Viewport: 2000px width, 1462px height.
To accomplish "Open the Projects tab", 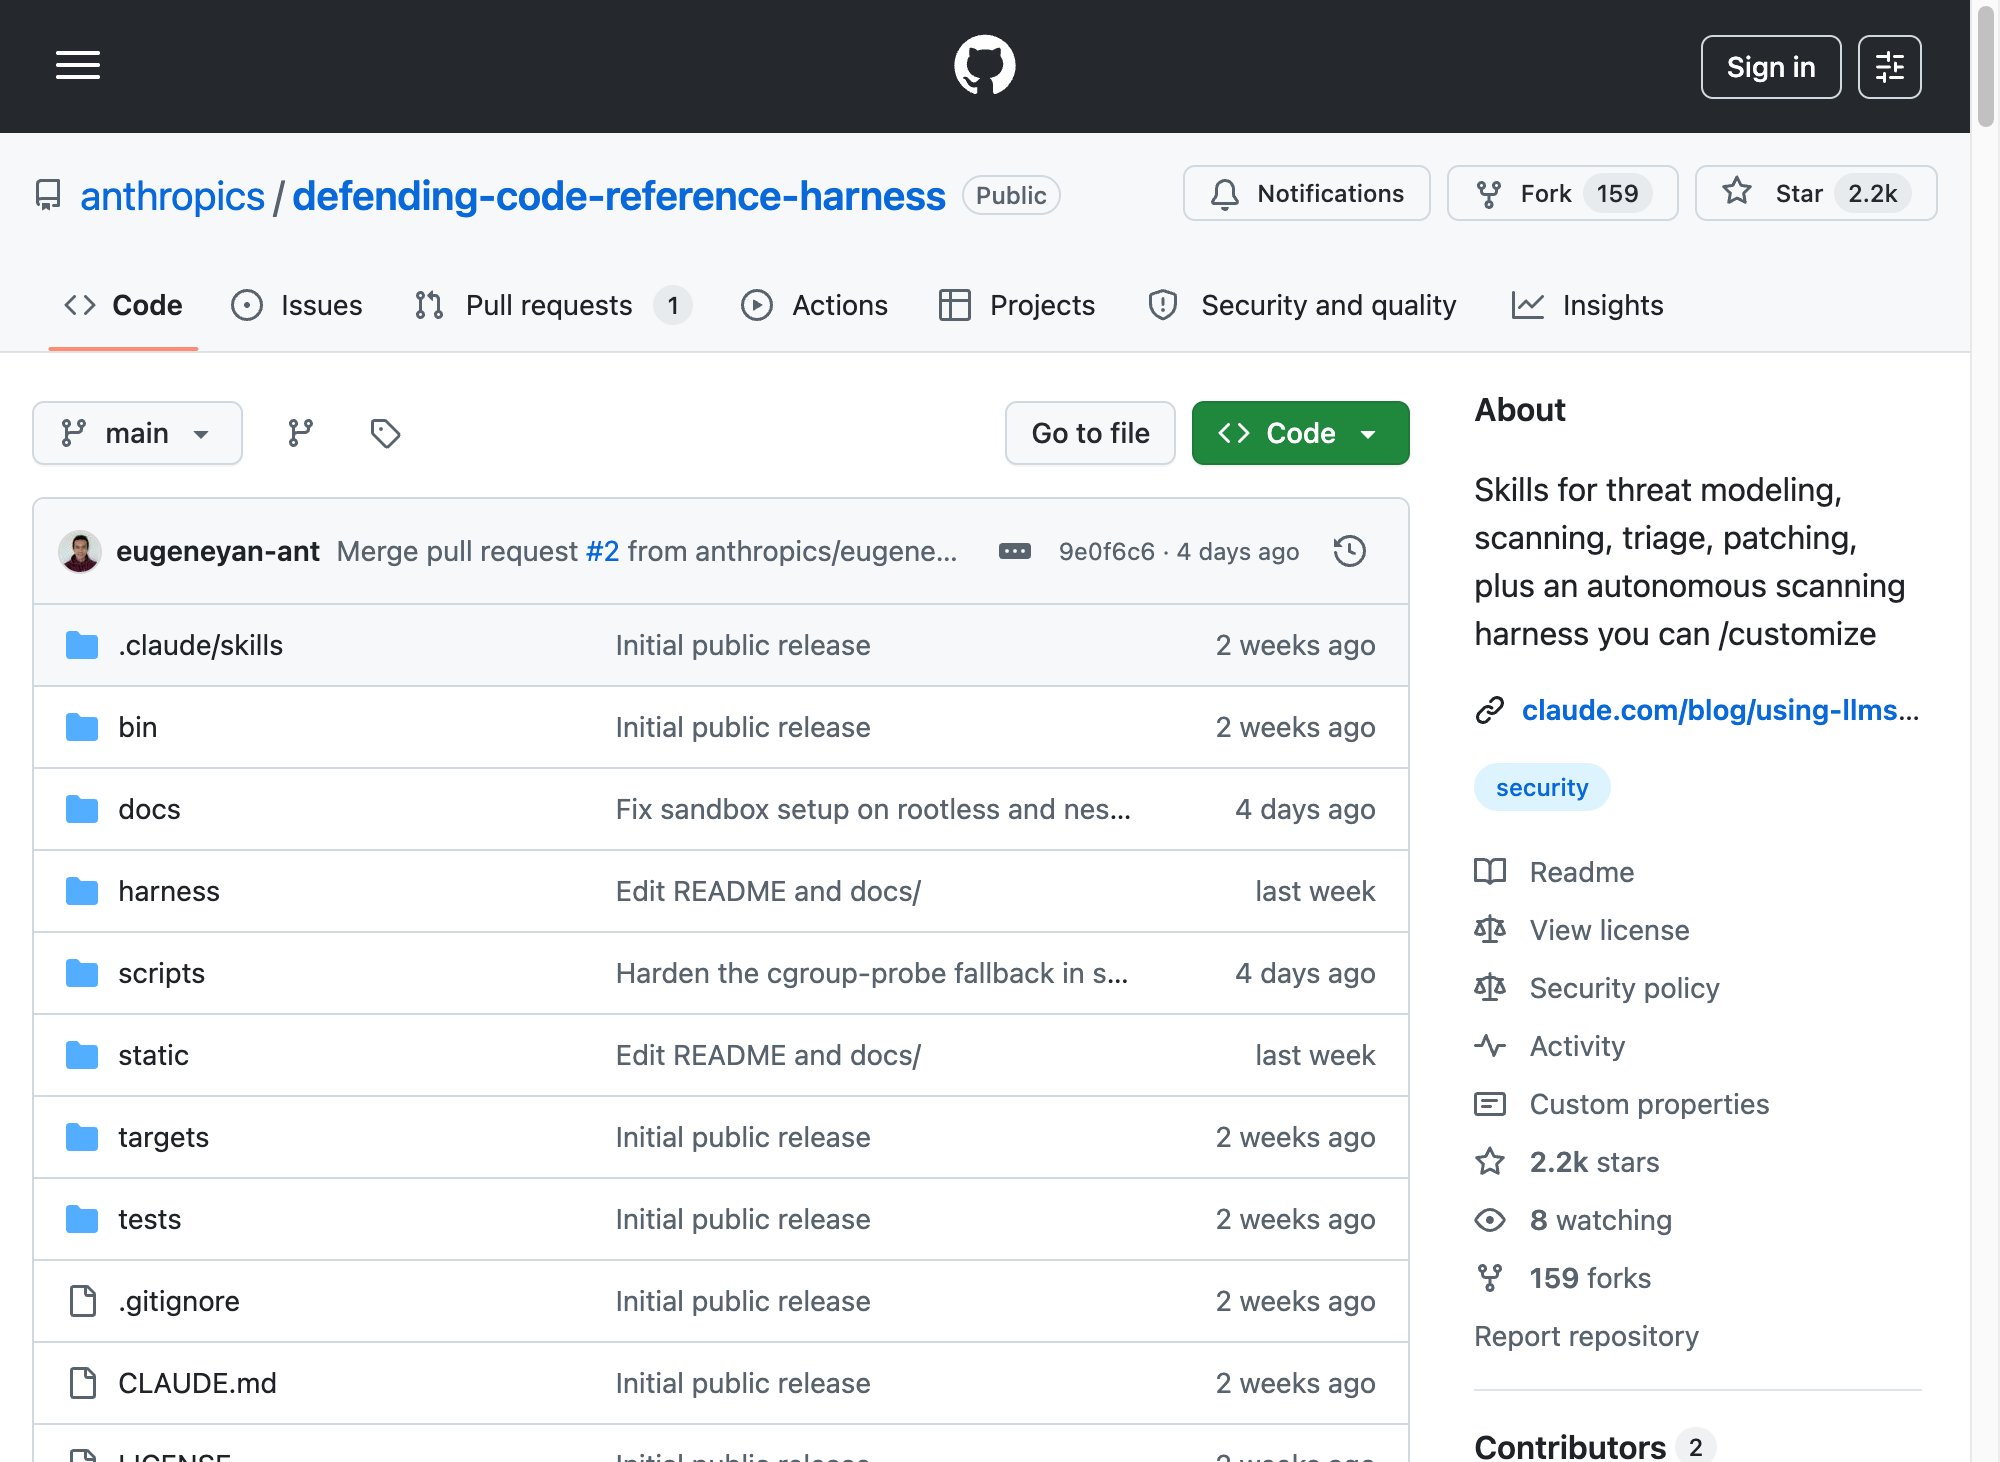I will click(1017, 305).
